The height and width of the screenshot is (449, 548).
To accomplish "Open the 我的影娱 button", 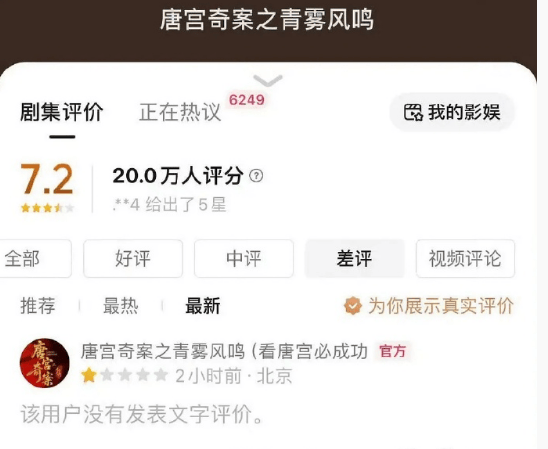I will point(452,112).
